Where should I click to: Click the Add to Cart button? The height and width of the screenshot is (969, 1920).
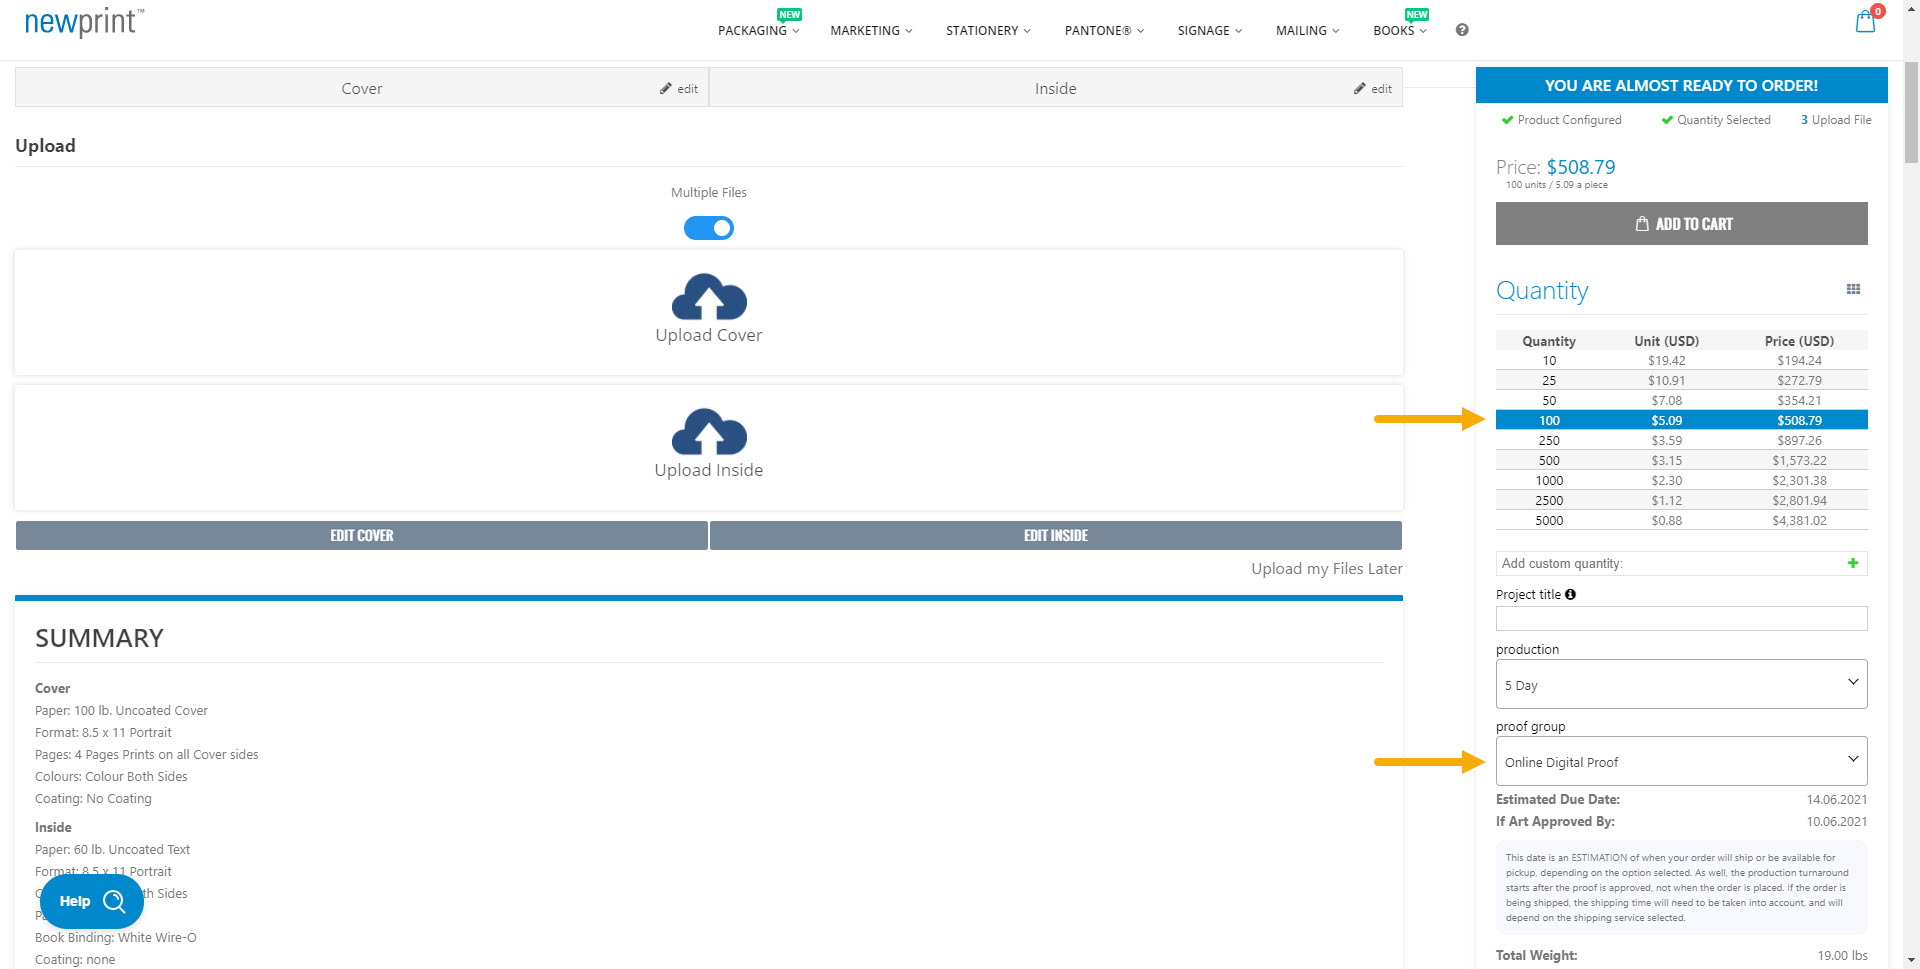1681,223
